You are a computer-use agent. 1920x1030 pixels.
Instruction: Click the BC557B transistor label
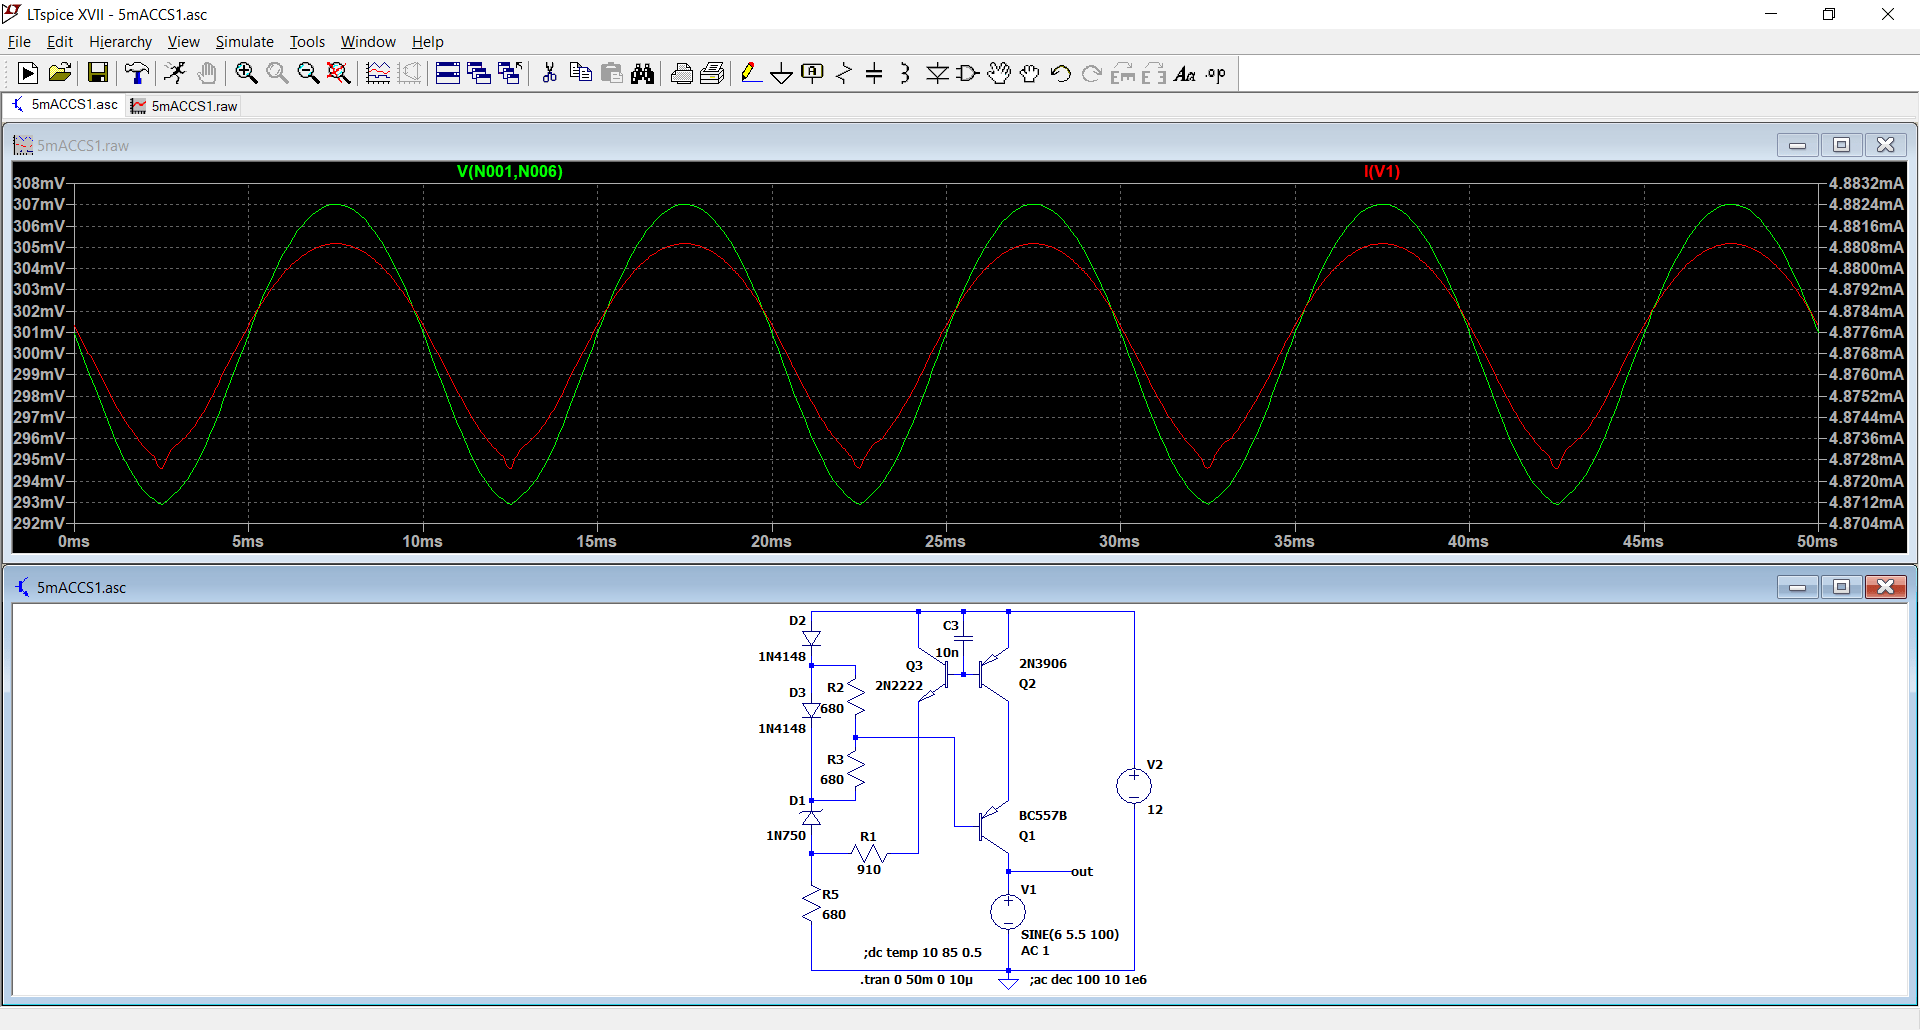click(1043, 816)
